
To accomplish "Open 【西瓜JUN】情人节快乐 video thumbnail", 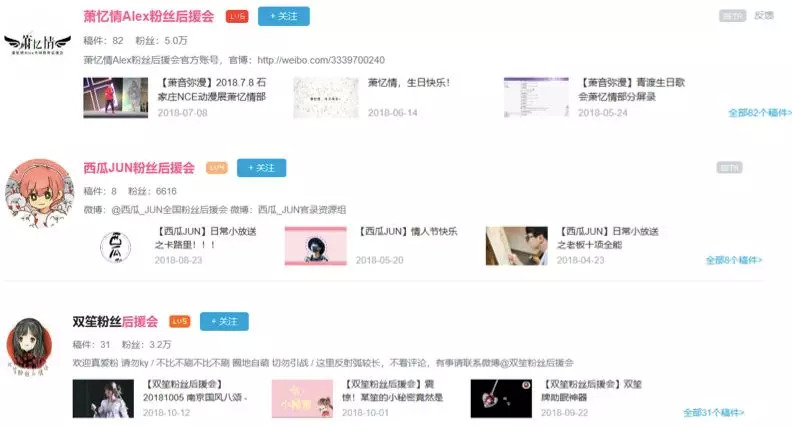I will click(x=316, y=246).
